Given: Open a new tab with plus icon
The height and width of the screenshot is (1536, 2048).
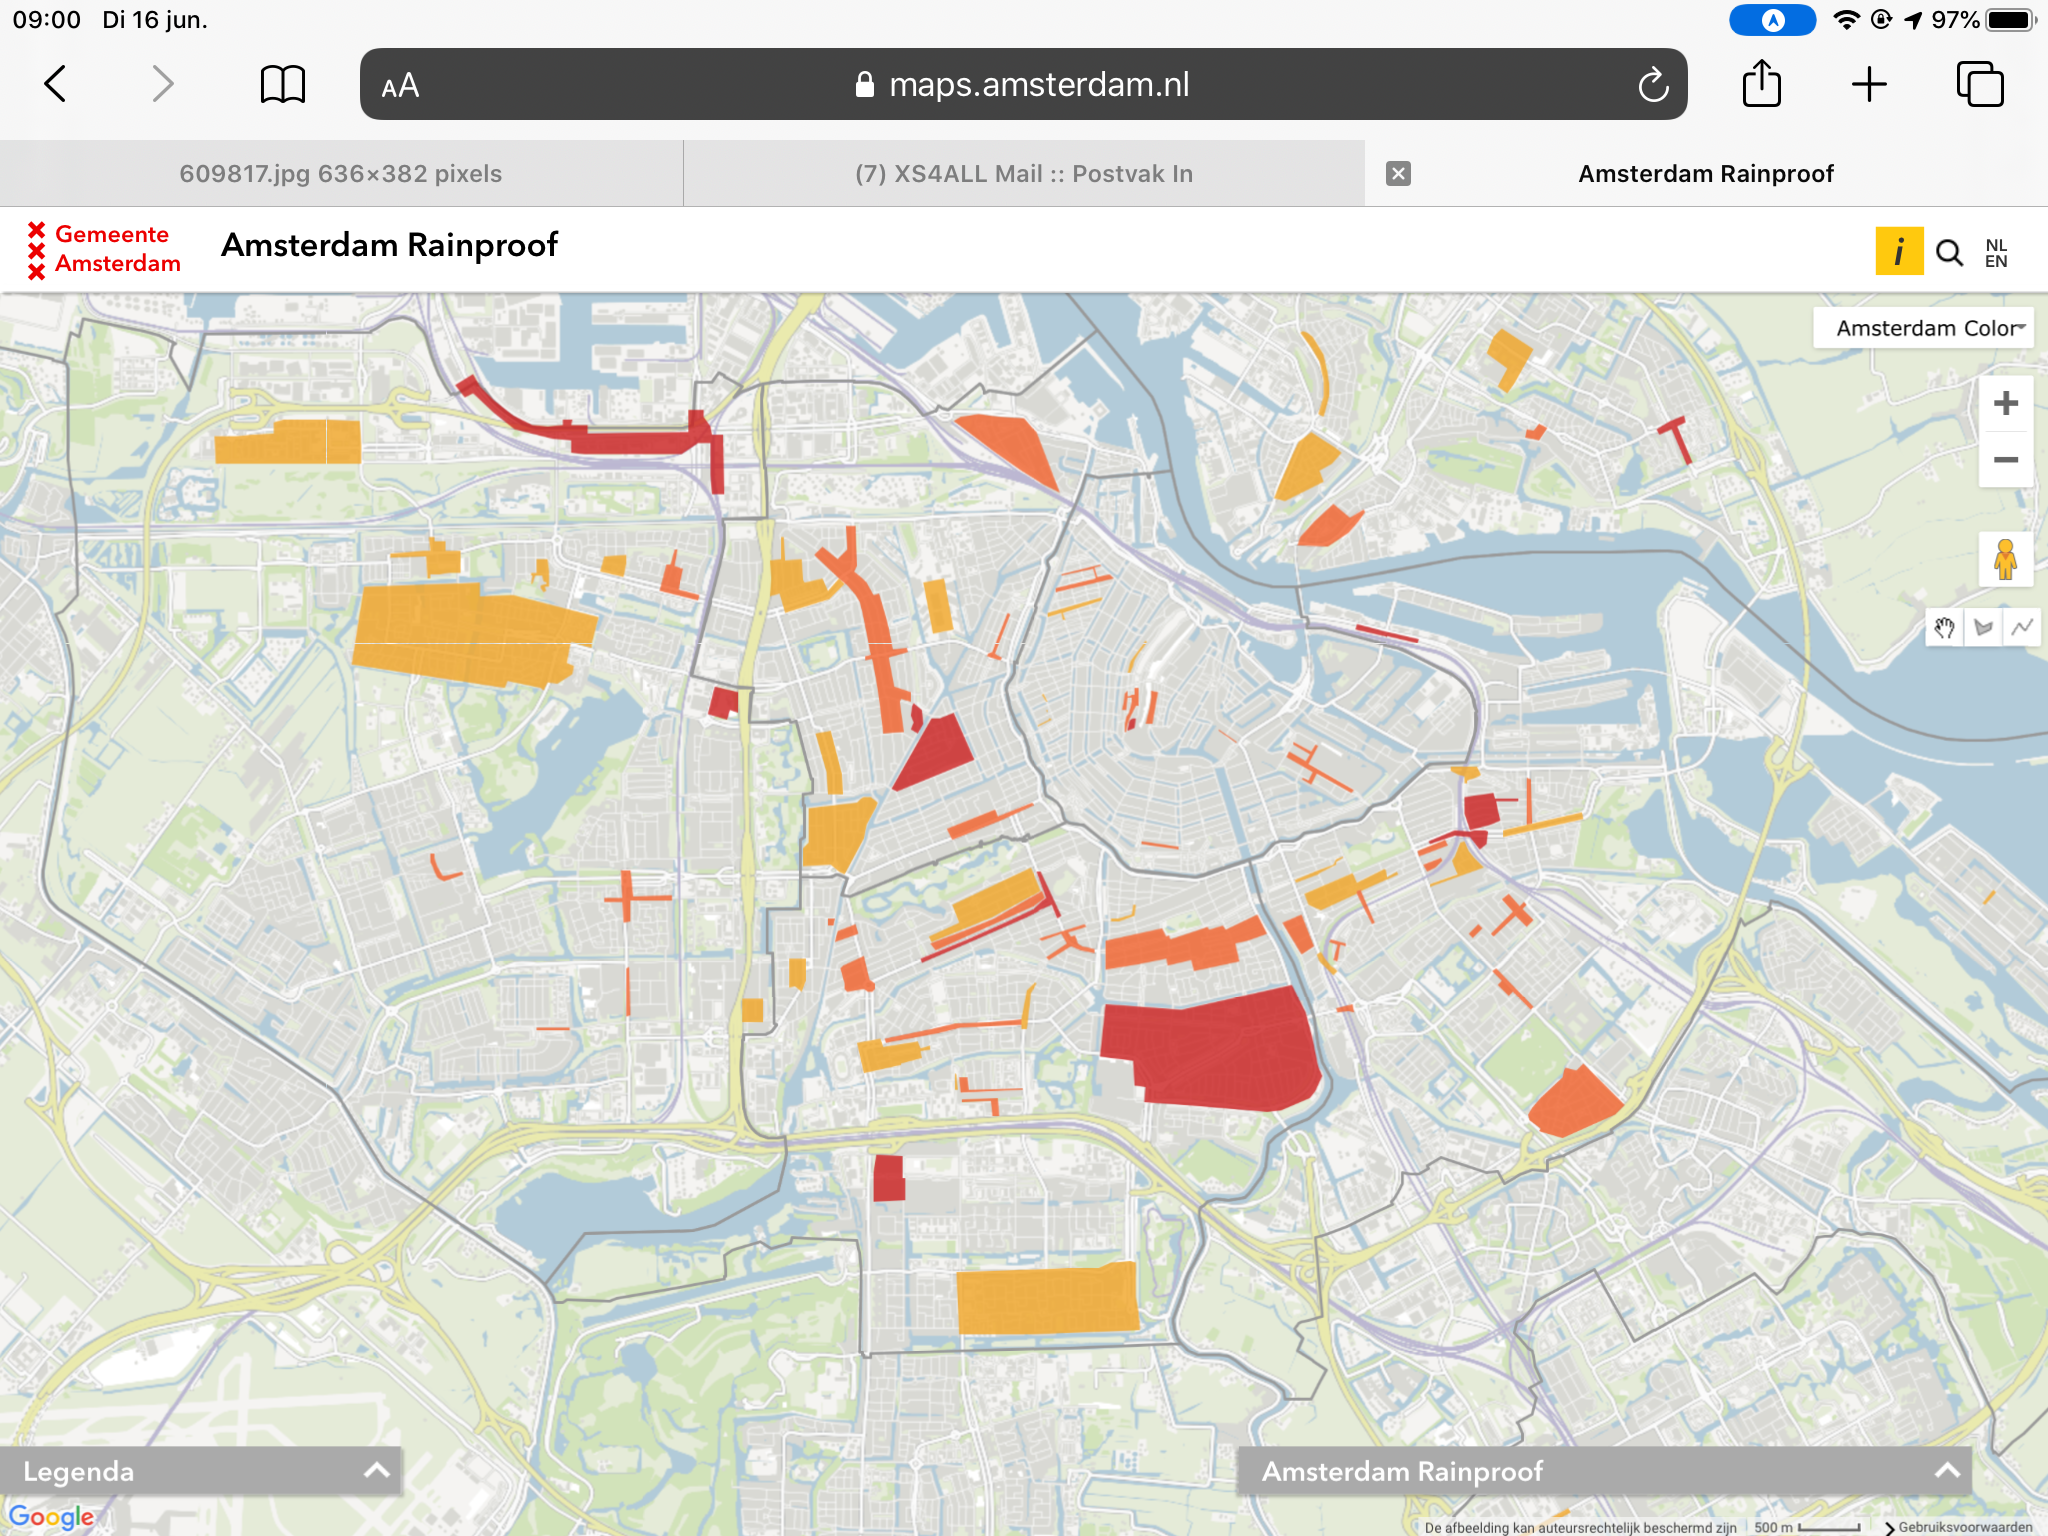Looking at the screenshot, I should (1869, 84).
